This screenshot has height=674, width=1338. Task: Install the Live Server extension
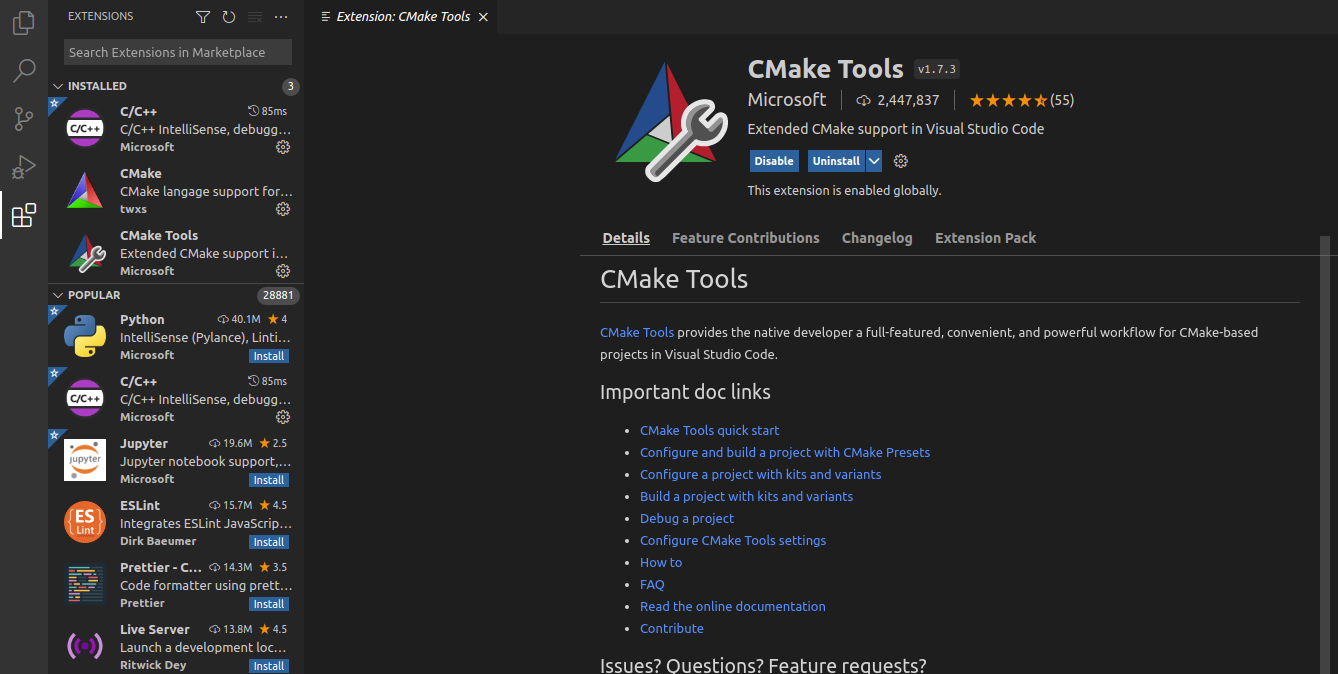[269, 666]
